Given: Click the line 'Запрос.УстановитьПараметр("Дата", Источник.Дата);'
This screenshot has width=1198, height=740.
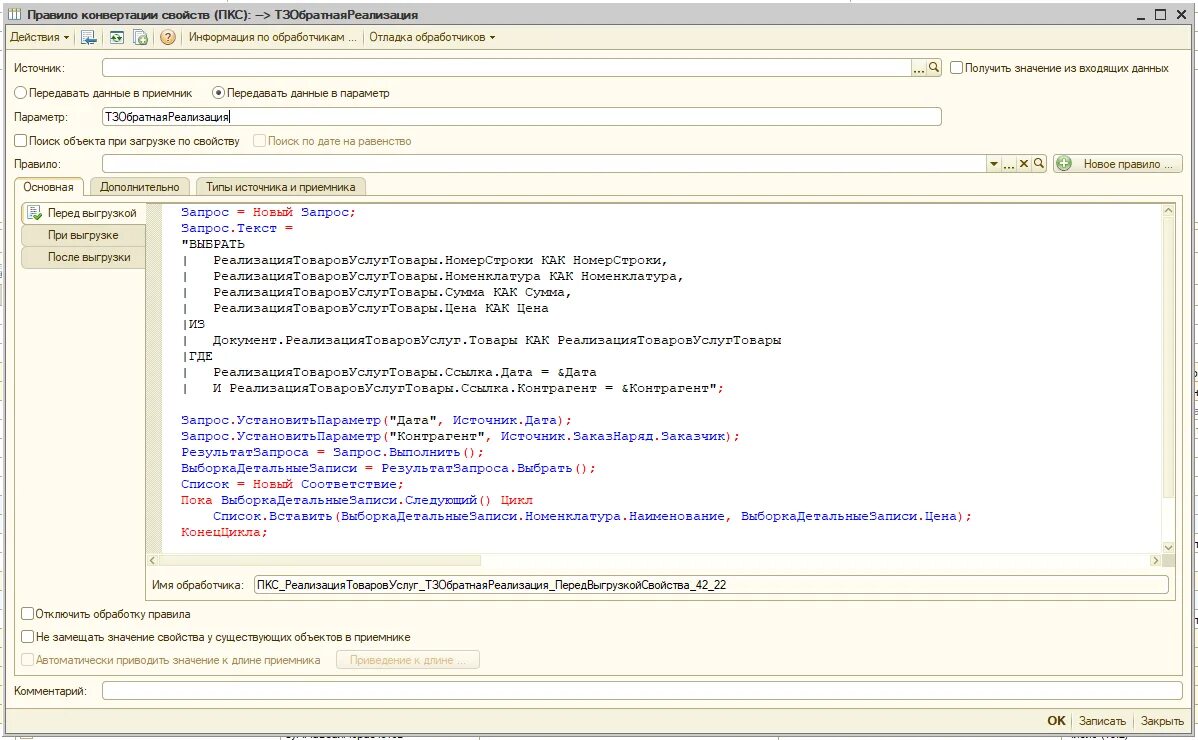Looking at the screenshot, I should tap(376, 420).
